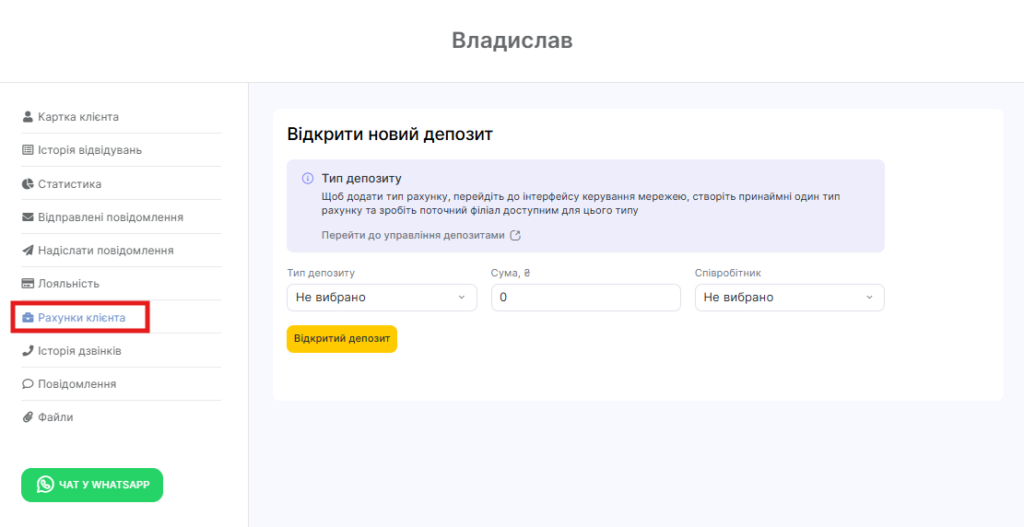The height and width of the screenshot is (527, 1024).
Task: Open the Співробітник dropdown
Action: [x=789, y=297]
